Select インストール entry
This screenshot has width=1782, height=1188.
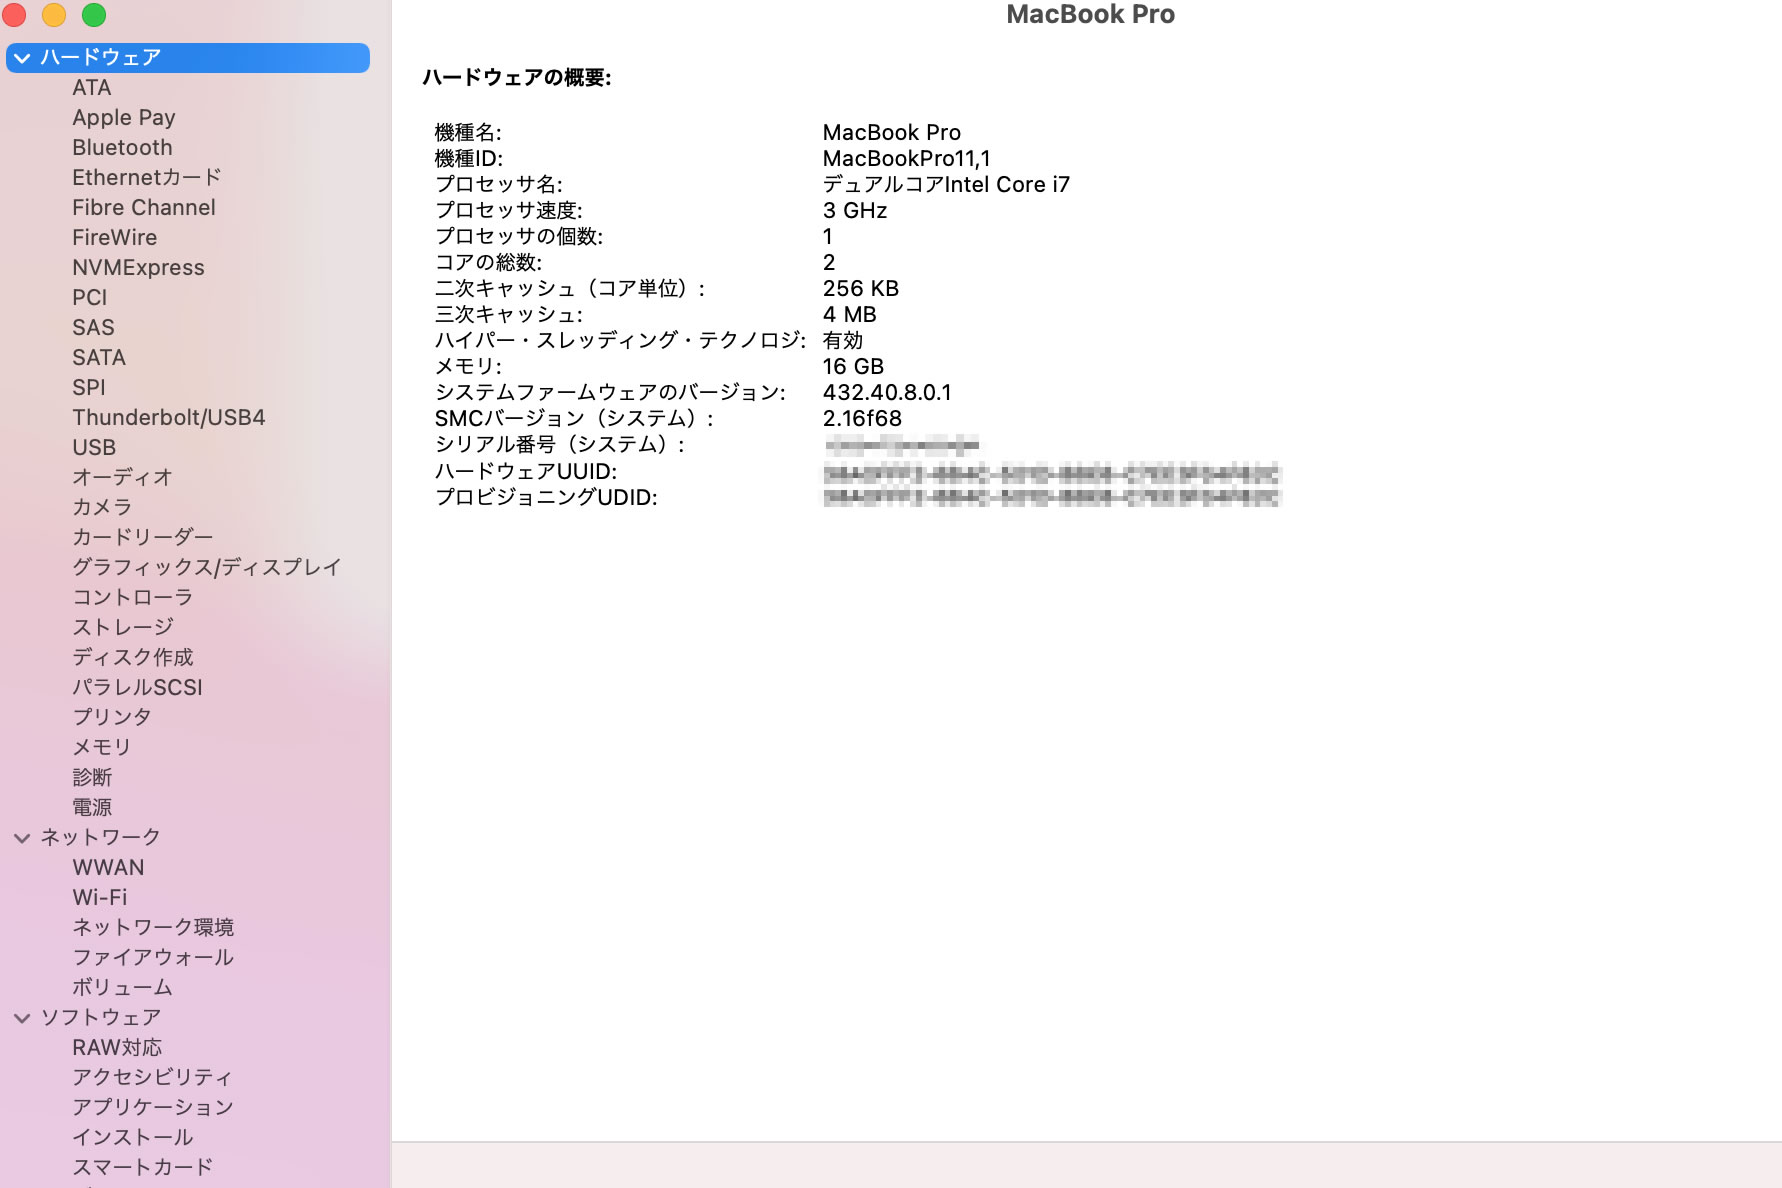[x=133, y=1138]
